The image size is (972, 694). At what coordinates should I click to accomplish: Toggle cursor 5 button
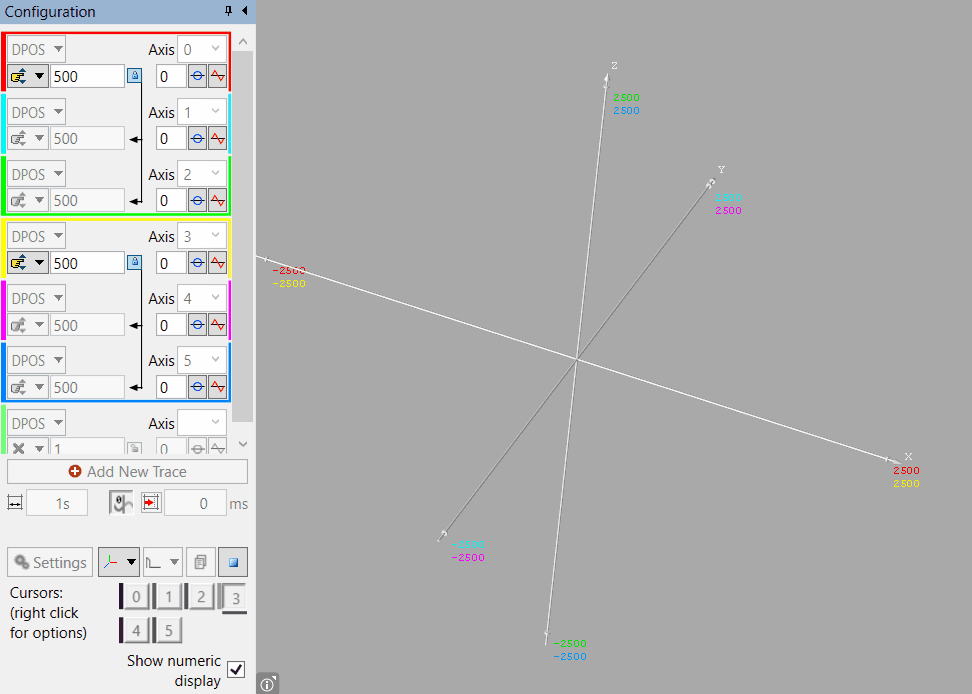167,630
